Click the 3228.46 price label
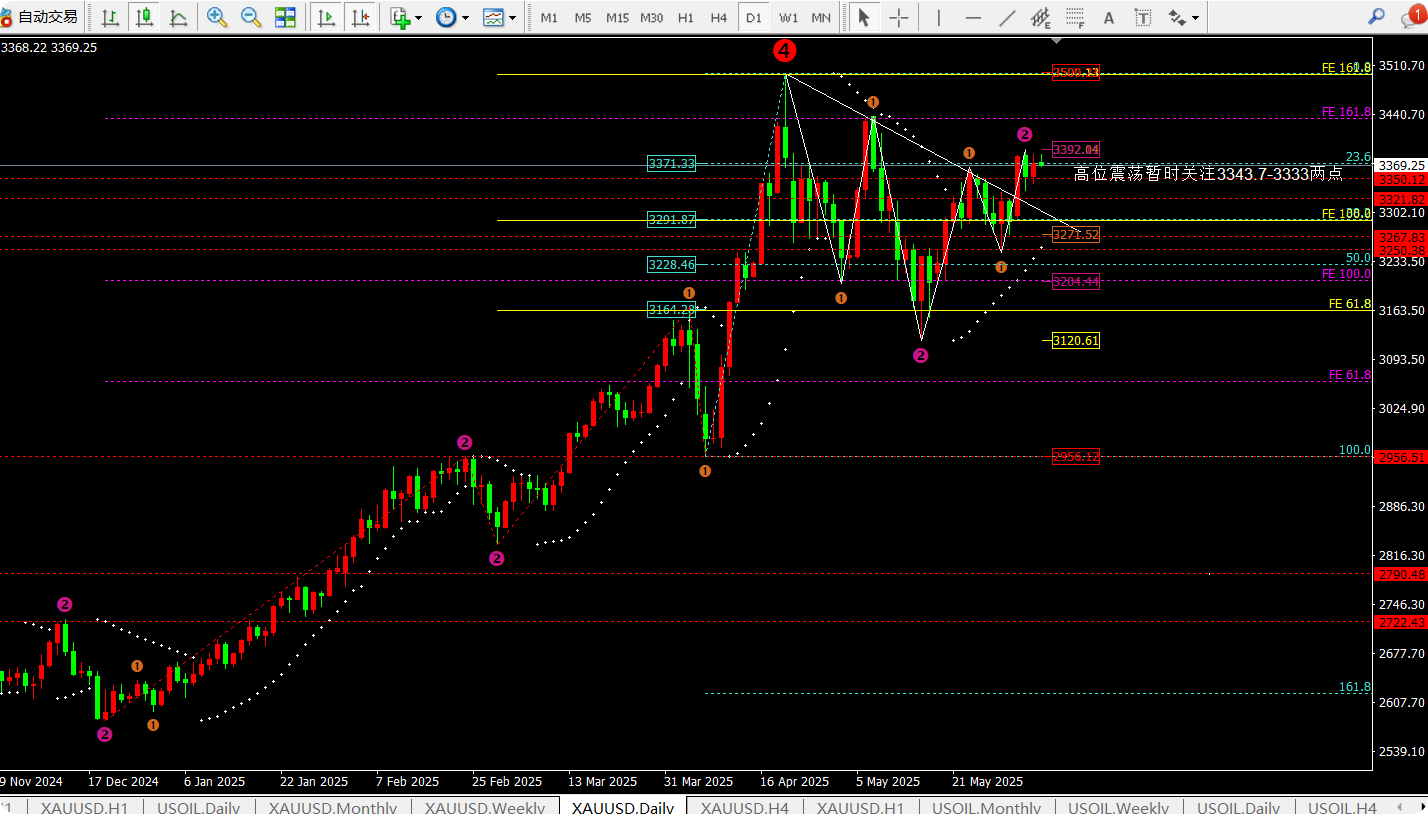 tap(671, 265)
